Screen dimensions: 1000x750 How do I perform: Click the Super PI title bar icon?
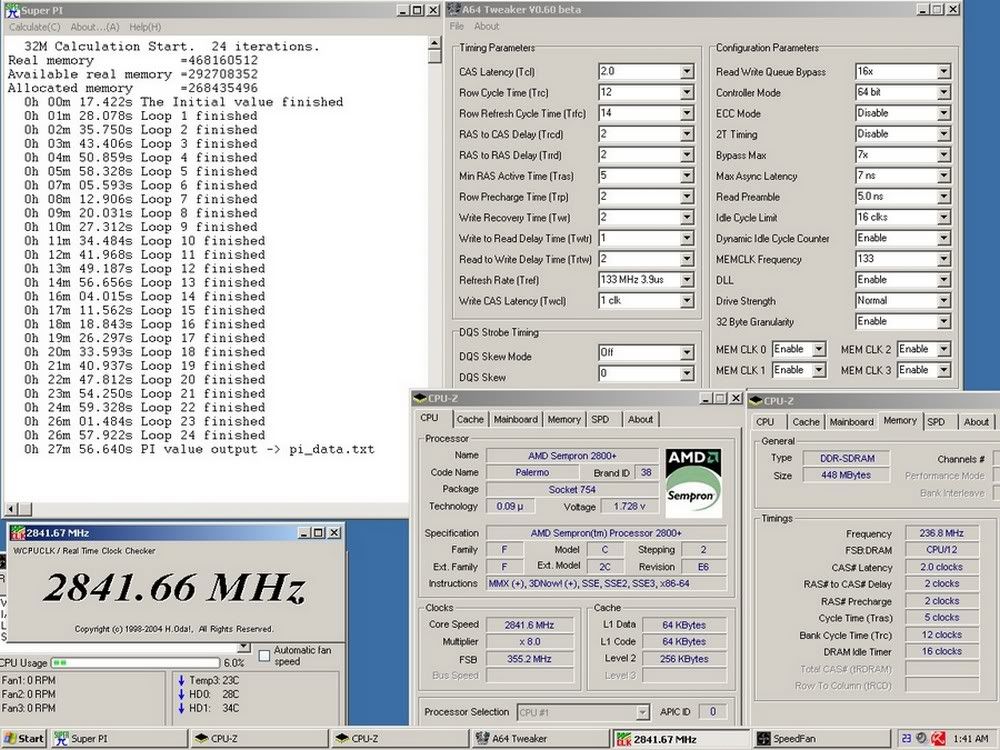click(12, 10)
